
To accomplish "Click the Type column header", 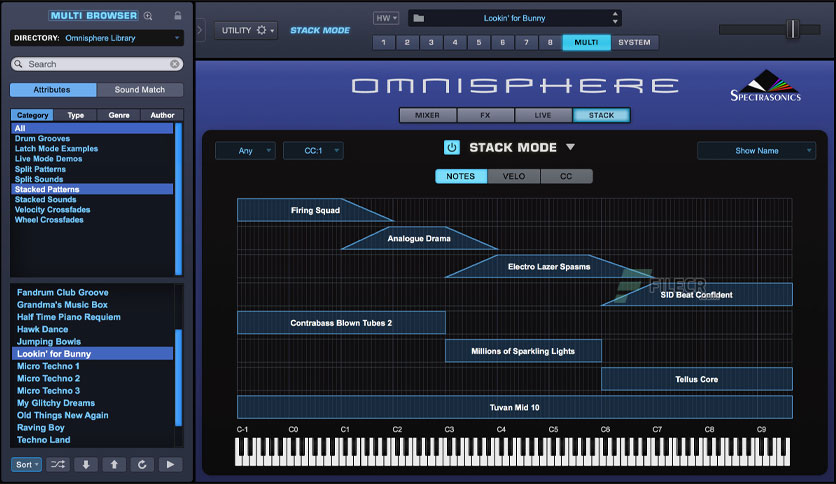I will (x=76, y=115).
